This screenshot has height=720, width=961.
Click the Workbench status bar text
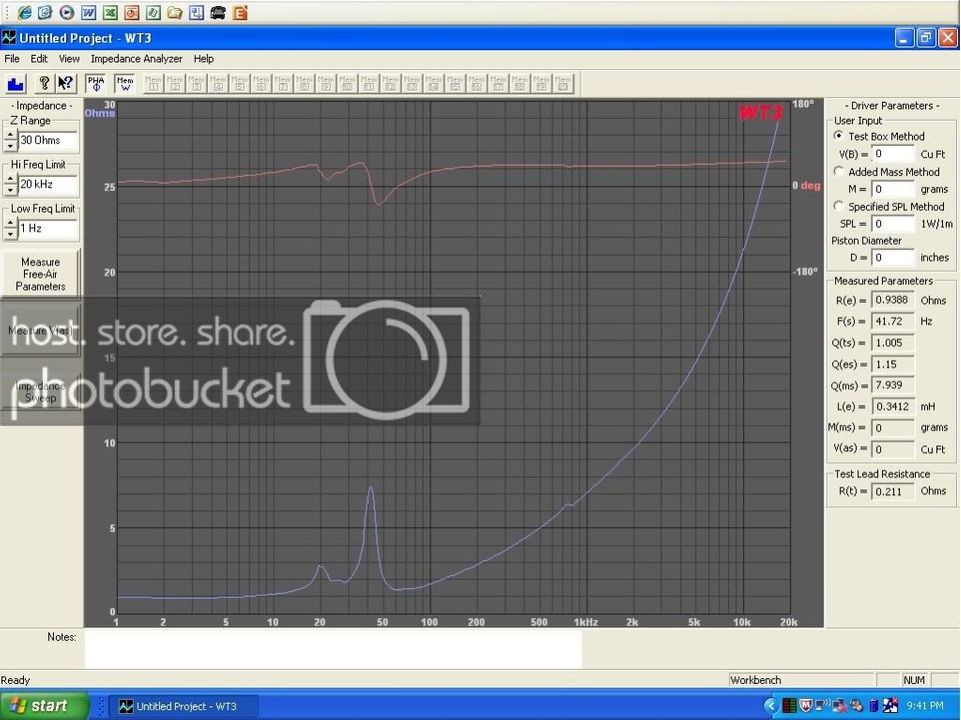[x=755, y=680]
